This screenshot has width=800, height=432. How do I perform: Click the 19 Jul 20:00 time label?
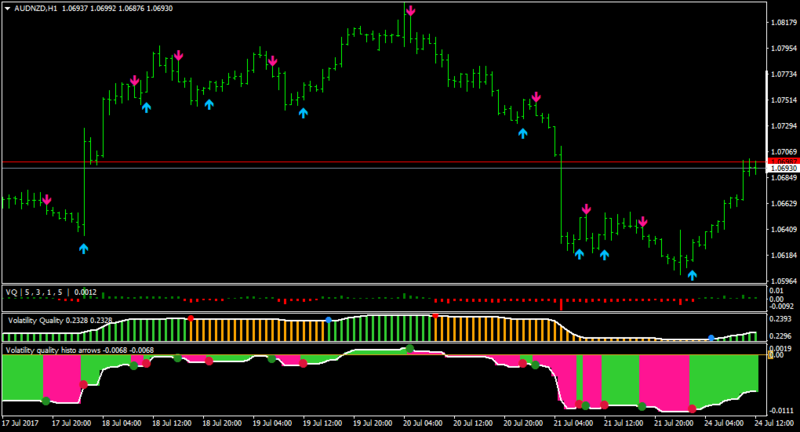[373, 423]
